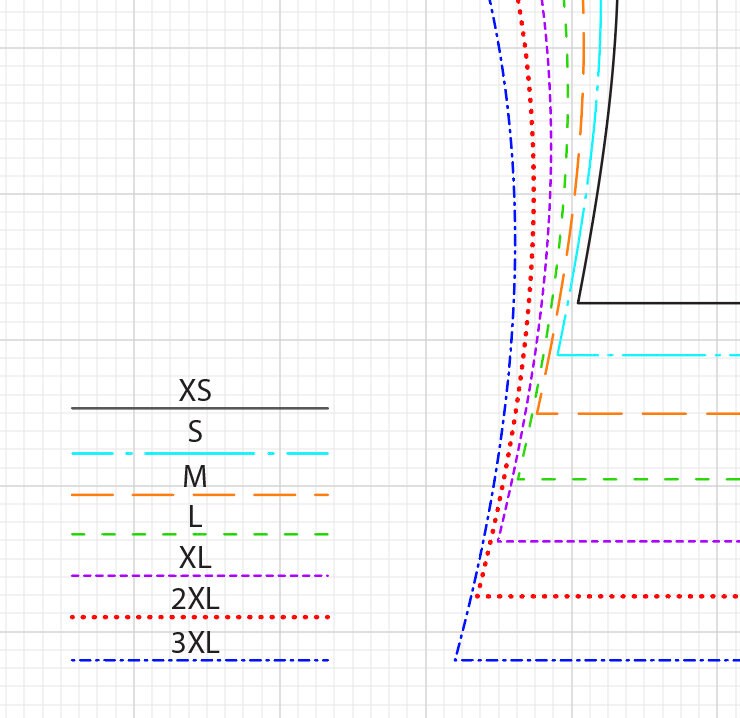Select the cyan dash-dot S legend line
Image resolution: width=740 pixels, height=718 pixels.
[x=200, y=454]
